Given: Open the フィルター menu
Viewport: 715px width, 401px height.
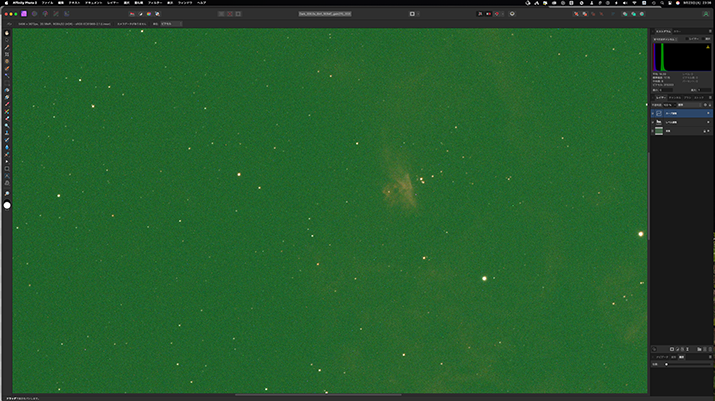Looking at the screenshot, I should click(x=155, y=4).
